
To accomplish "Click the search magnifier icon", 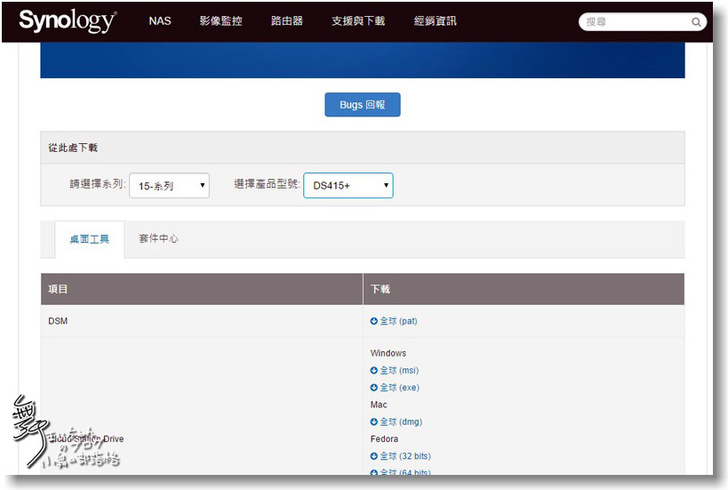I will (696, 21).
